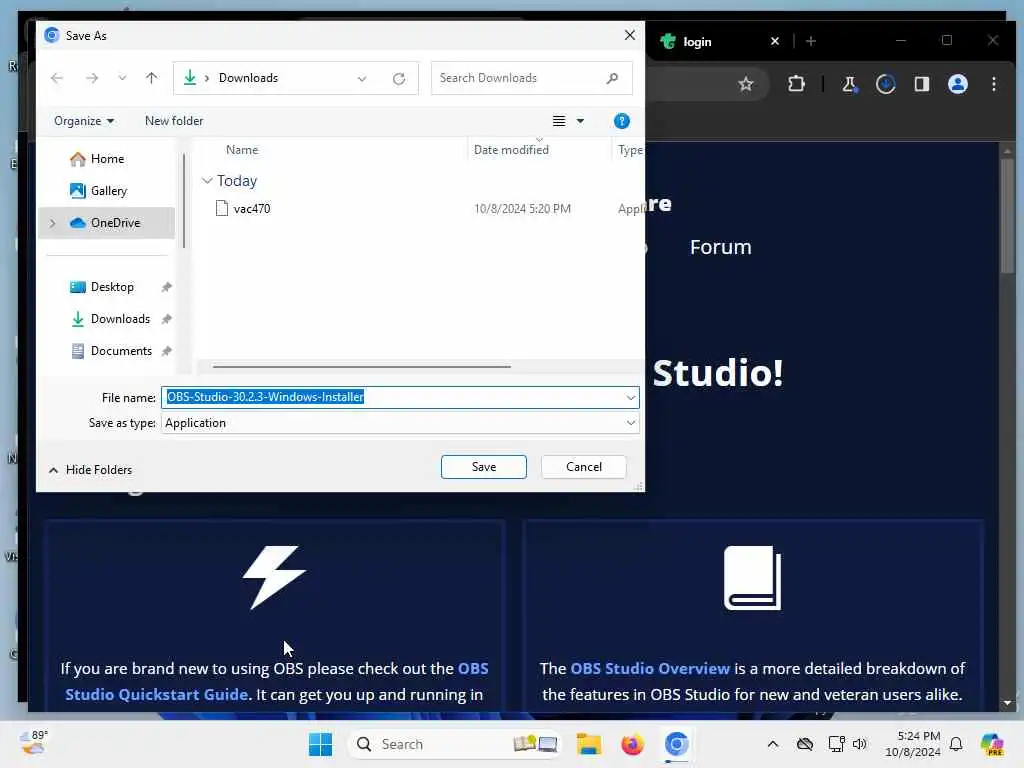Expand address bar previous locations dropdown
The height and width of the screenshot is (768, 1024).
(x=362, y=78)
